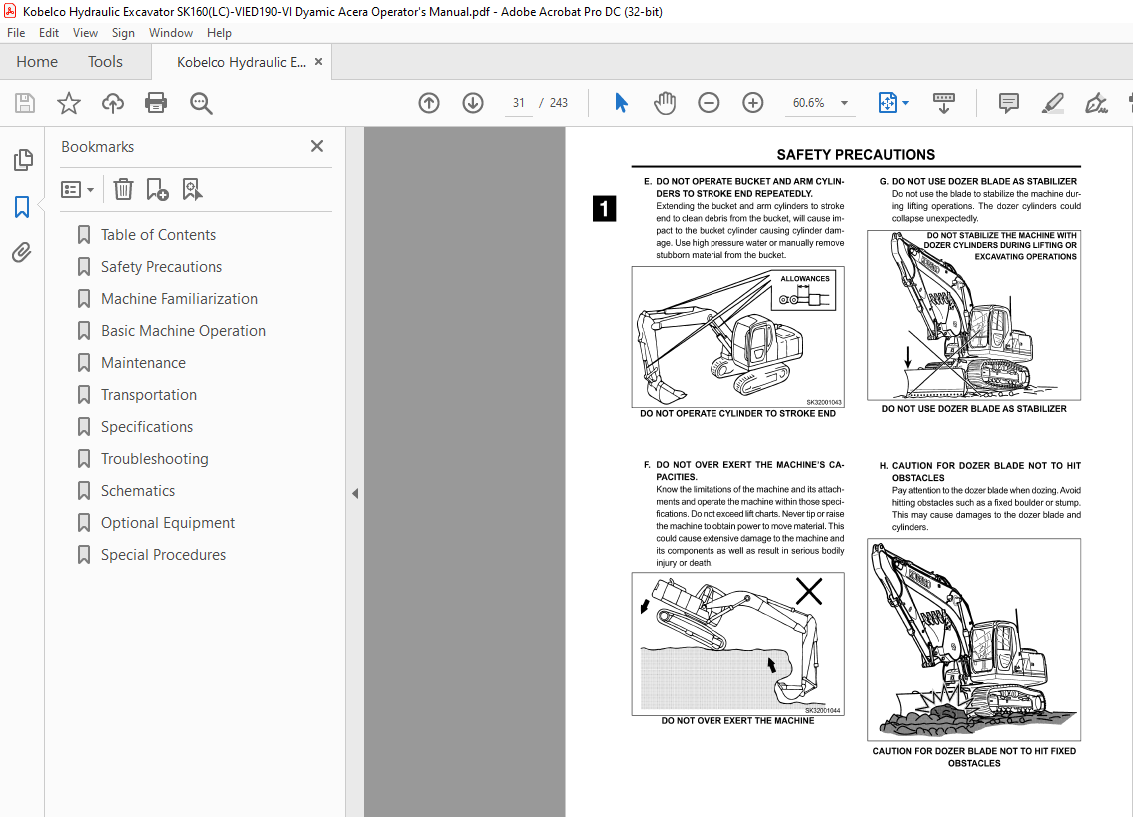Open the Help menu

pos(219,33)
